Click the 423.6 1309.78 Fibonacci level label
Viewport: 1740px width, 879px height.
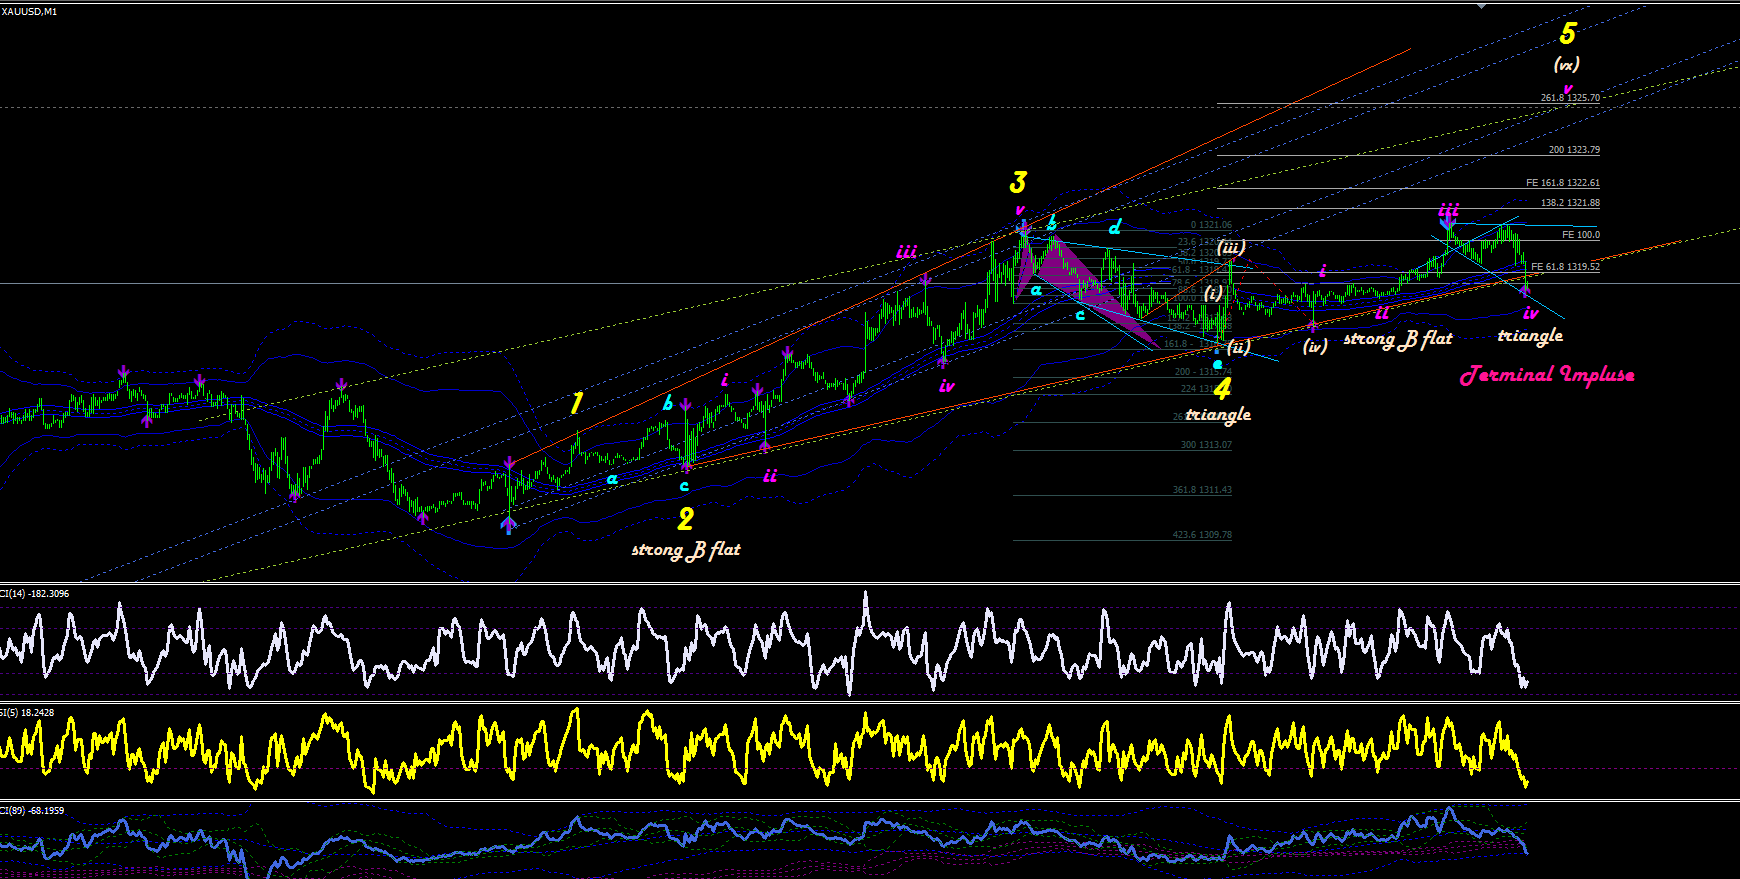1202,535
